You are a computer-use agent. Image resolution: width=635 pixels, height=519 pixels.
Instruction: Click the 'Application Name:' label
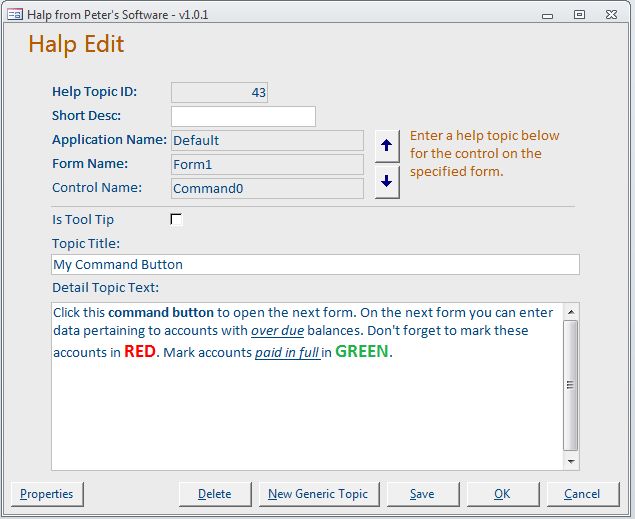tap(109, 140)
